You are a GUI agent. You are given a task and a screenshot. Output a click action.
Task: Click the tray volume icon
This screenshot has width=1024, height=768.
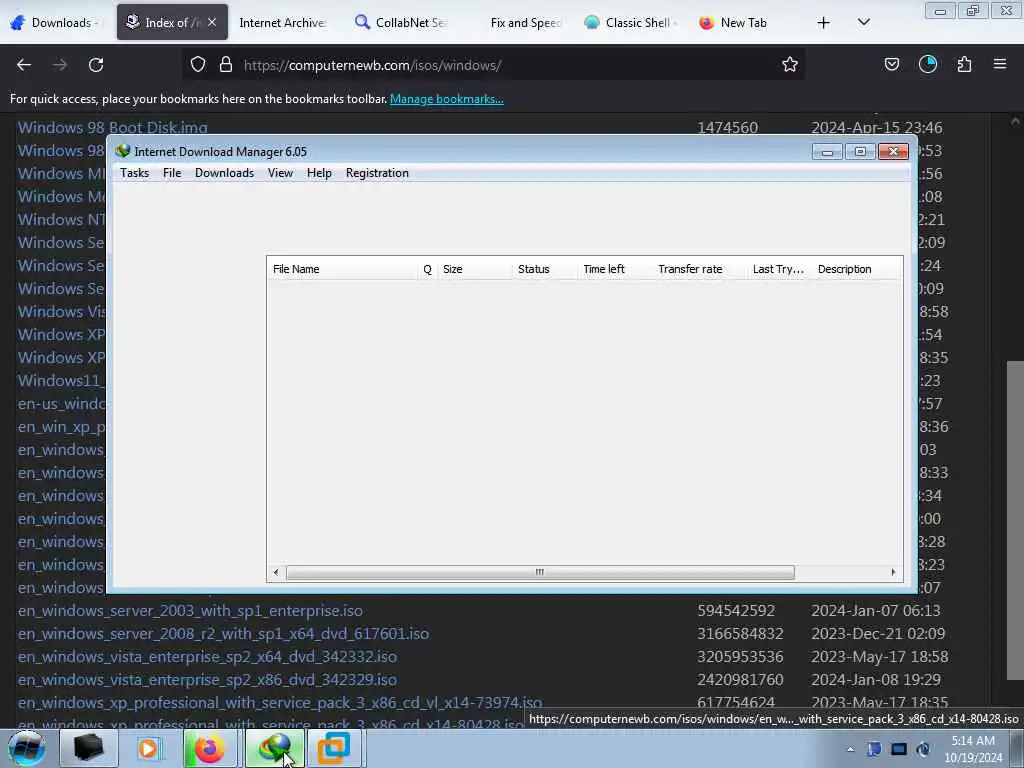(923, 749)
